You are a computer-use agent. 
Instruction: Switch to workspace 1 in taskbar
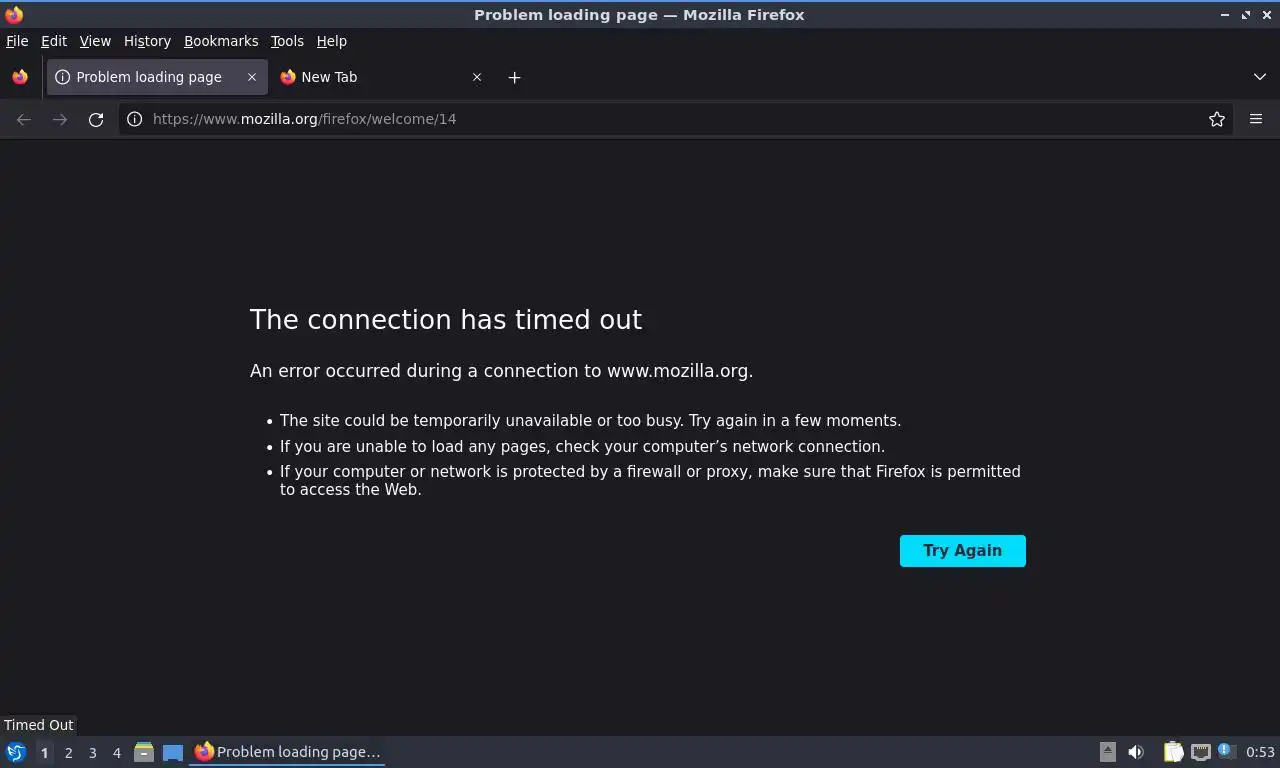tap(44, 752)
